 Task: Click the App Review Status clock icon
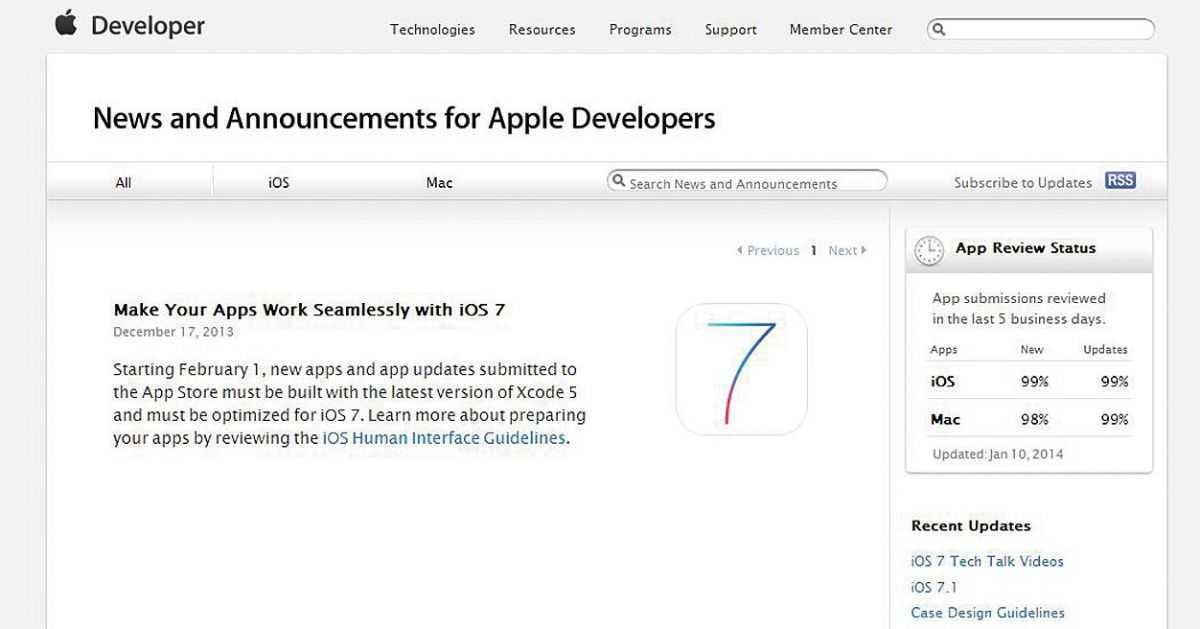pos(929,250)
